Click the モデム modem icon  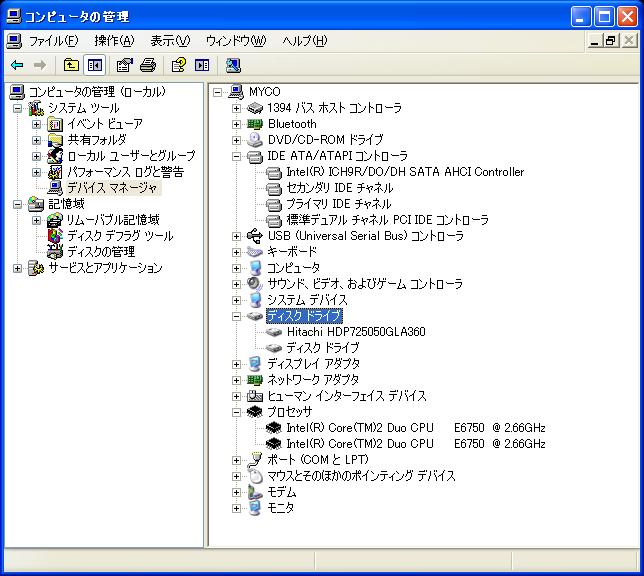(x=255, y=492)
